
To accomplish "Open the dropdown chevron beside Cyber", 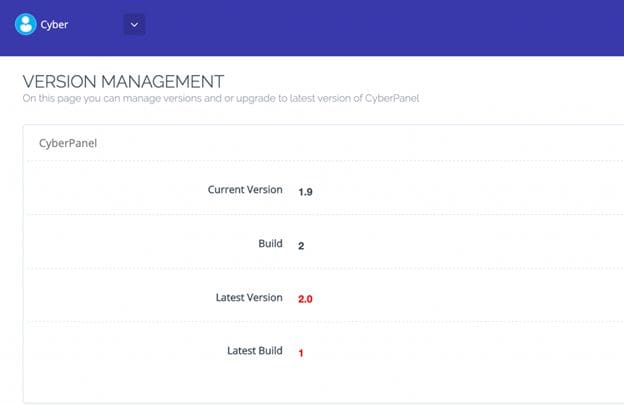I will 135,24.
